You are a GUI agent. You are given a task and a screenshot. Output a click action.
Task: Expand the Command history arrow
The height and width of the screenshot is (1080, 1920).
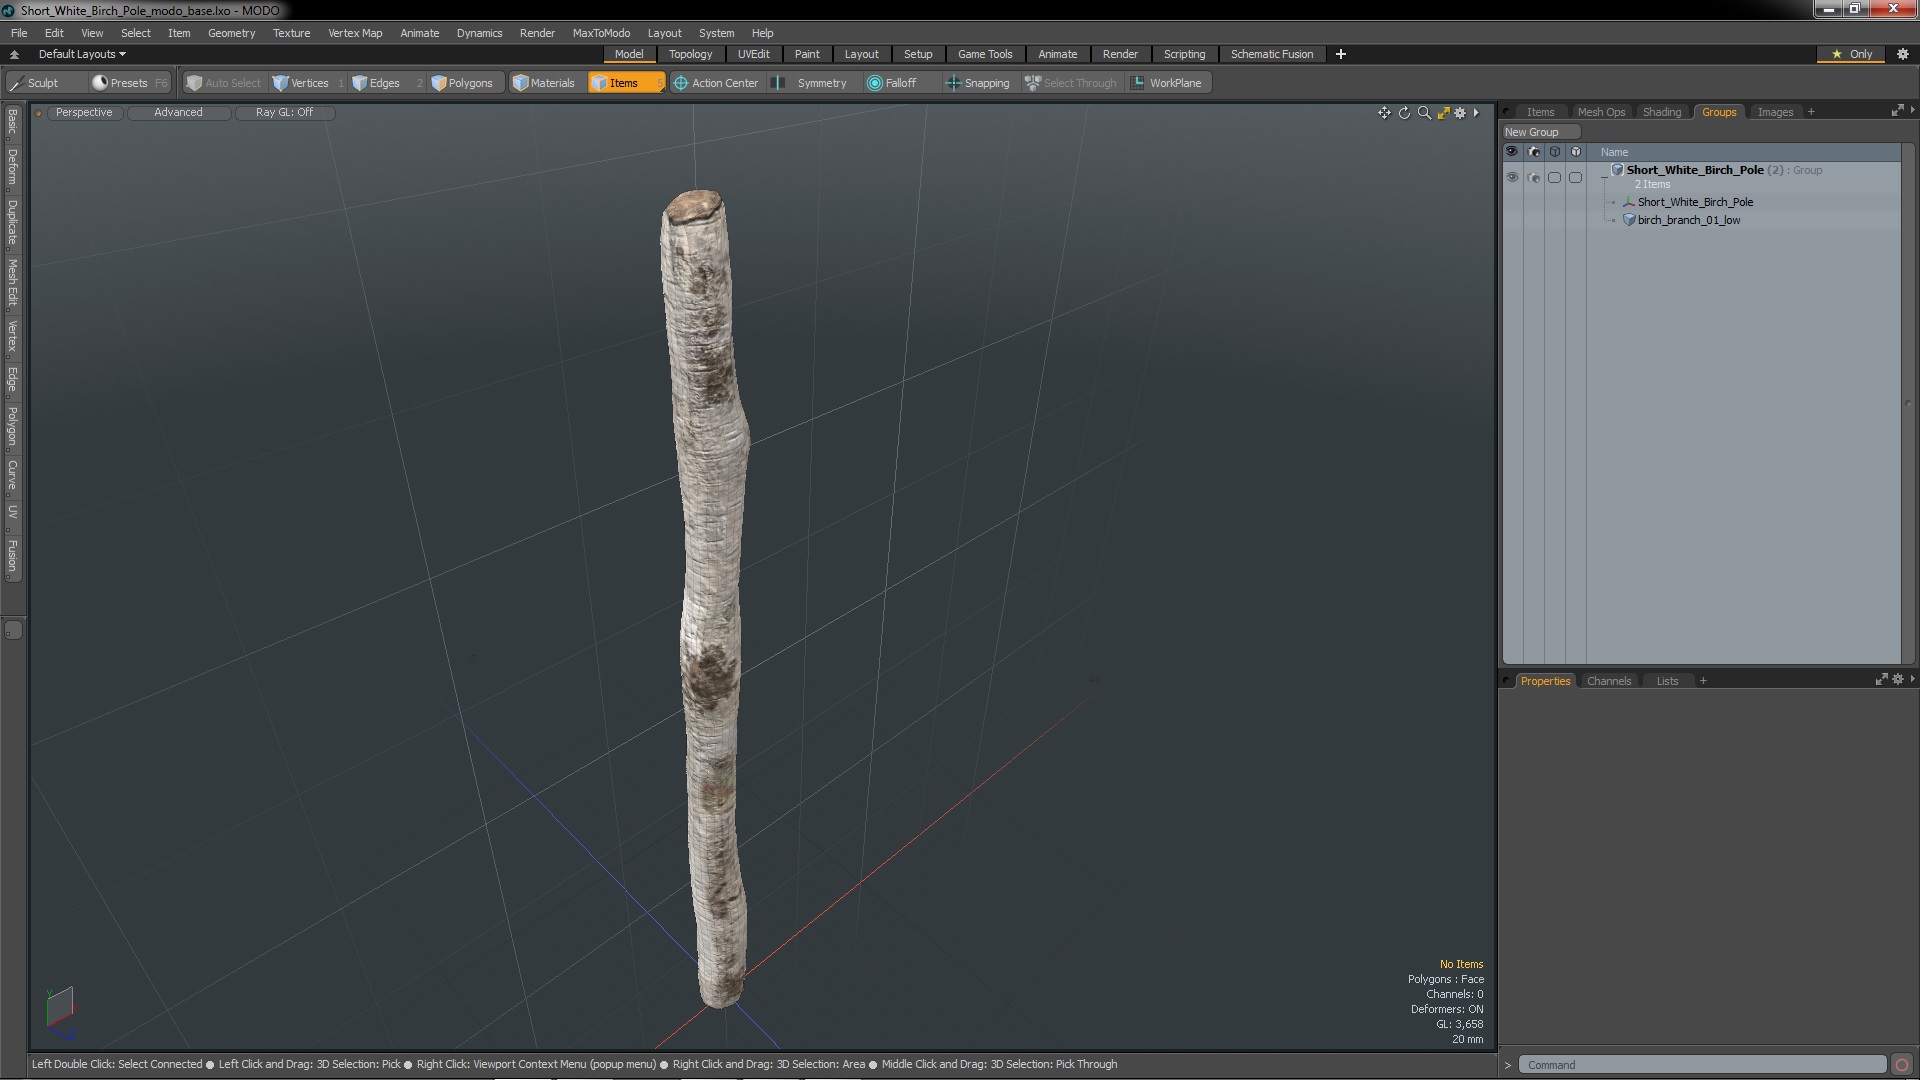[1508, 1065]
